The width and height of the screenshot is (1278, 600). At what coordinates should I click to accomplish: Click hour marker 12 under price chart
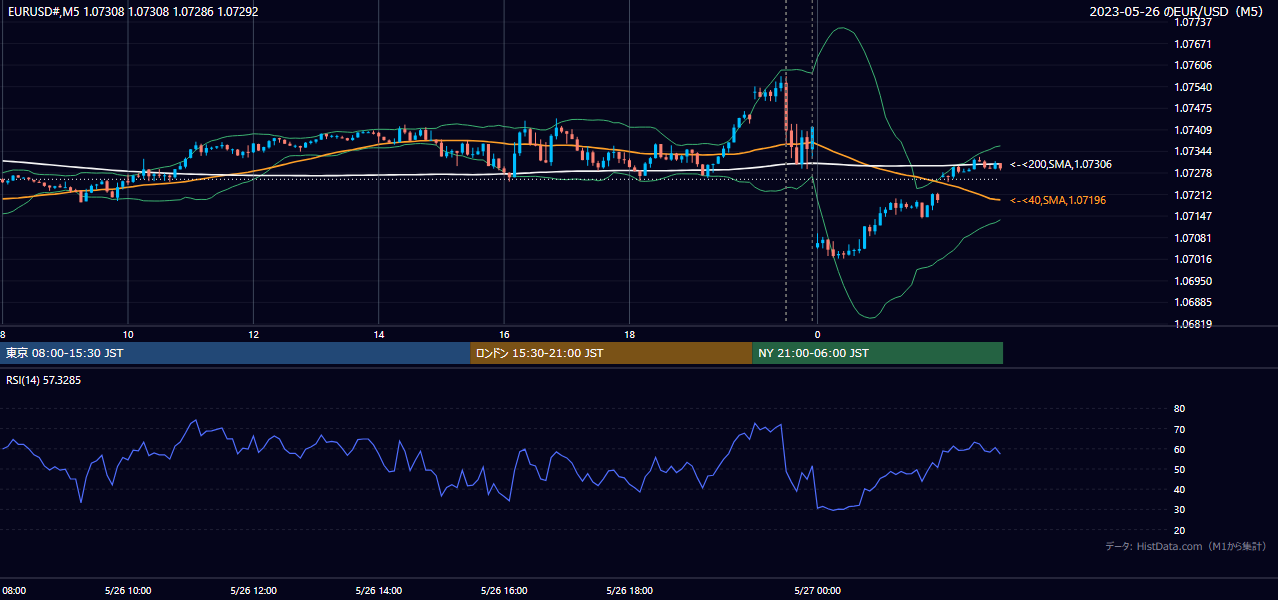253,335
